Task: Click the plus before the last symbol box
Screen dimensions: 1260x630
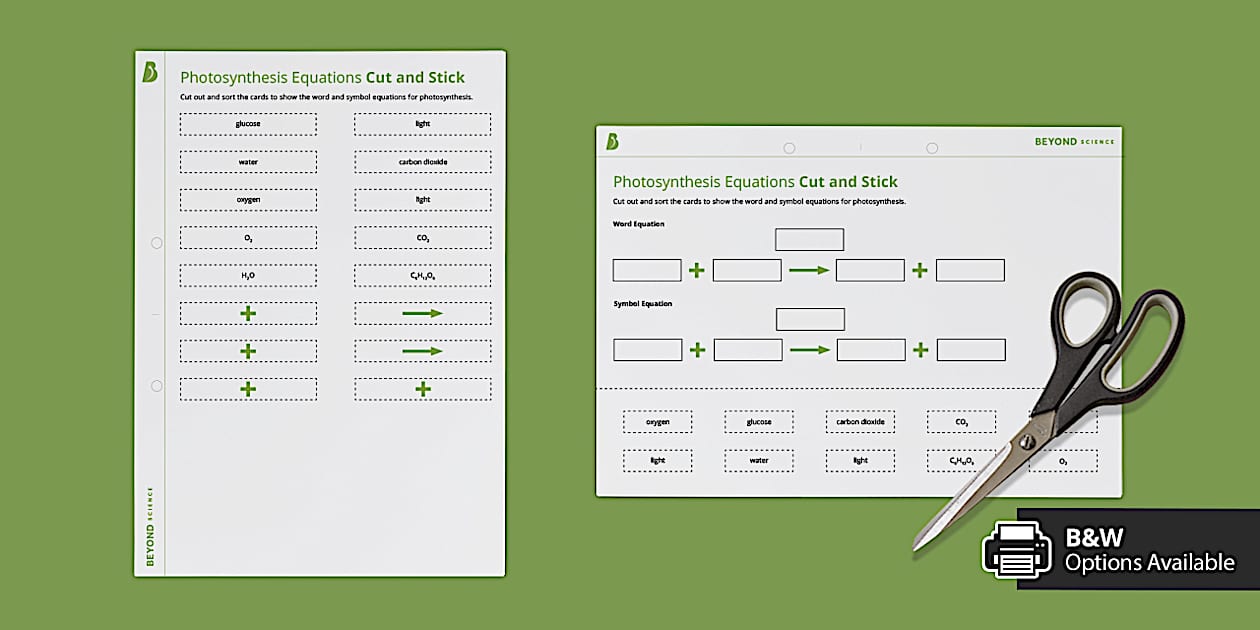Action: point(920,350)
